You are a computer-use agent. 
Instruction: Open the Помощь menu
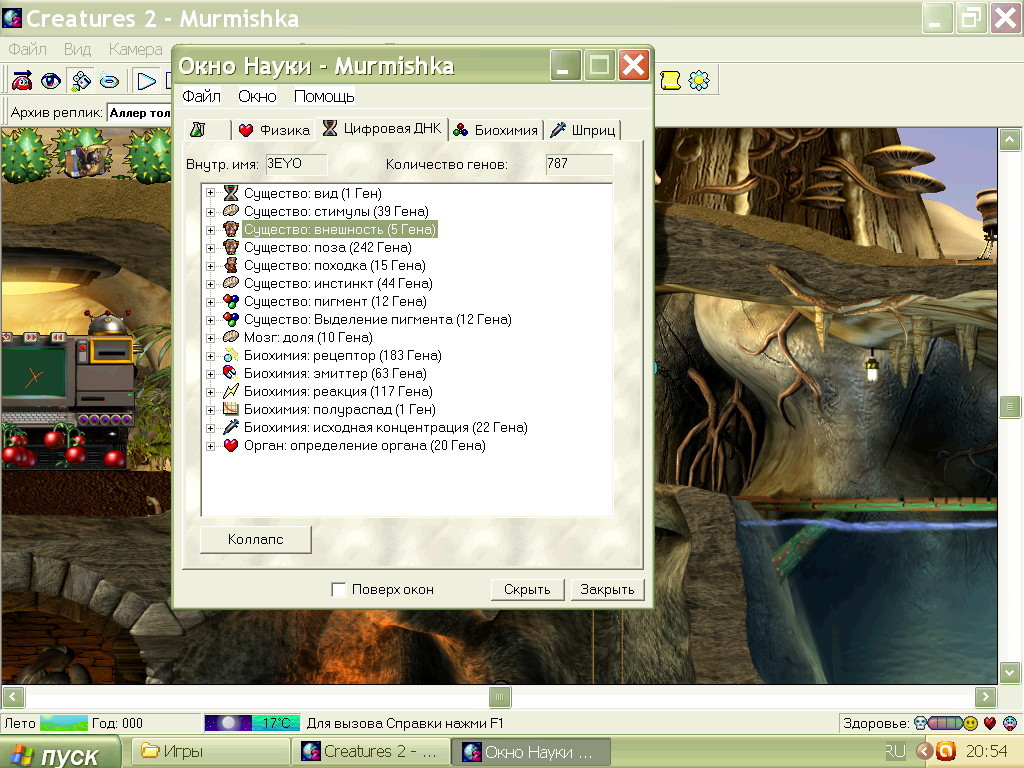(x=324, y=97)
